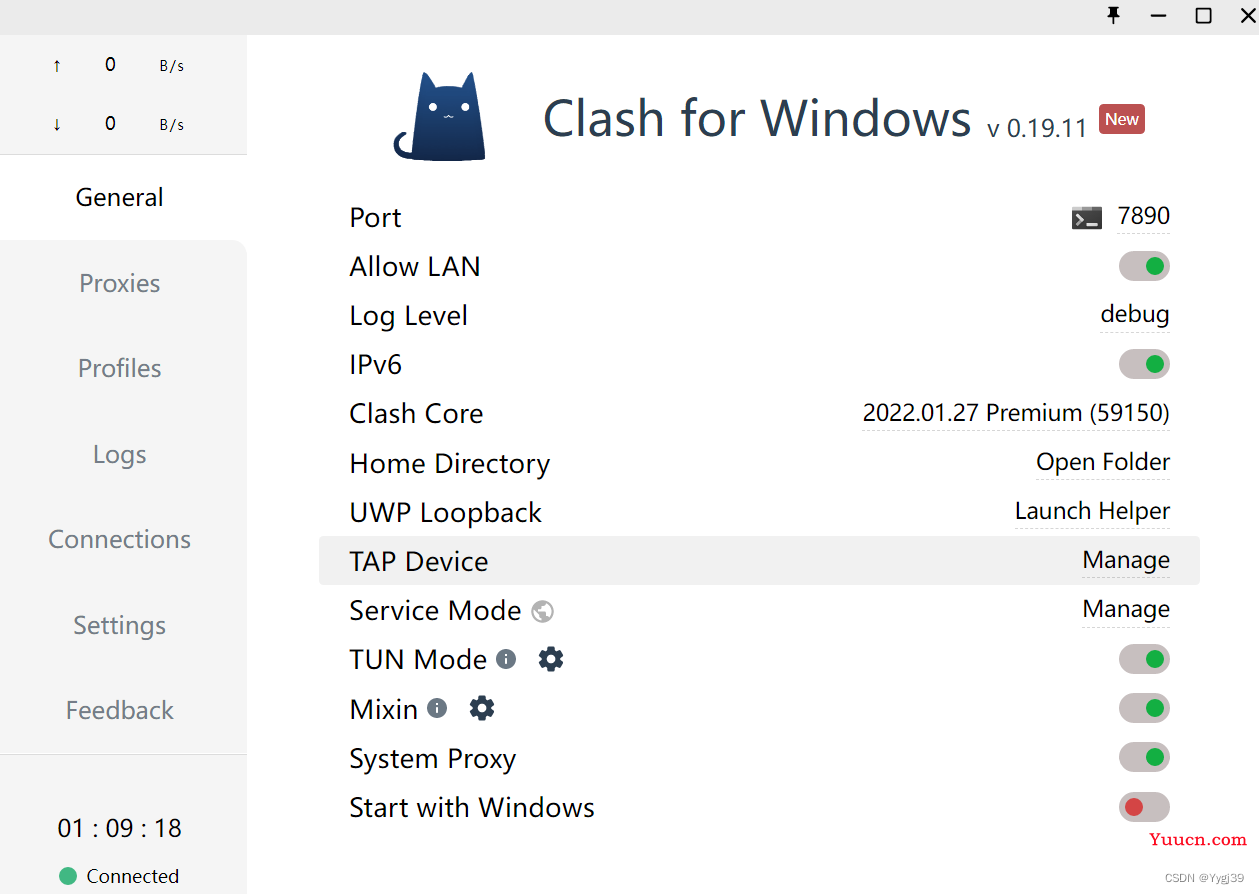
Task: Click Open Folder for Home Directory
Action: [x=1103, y=462]
